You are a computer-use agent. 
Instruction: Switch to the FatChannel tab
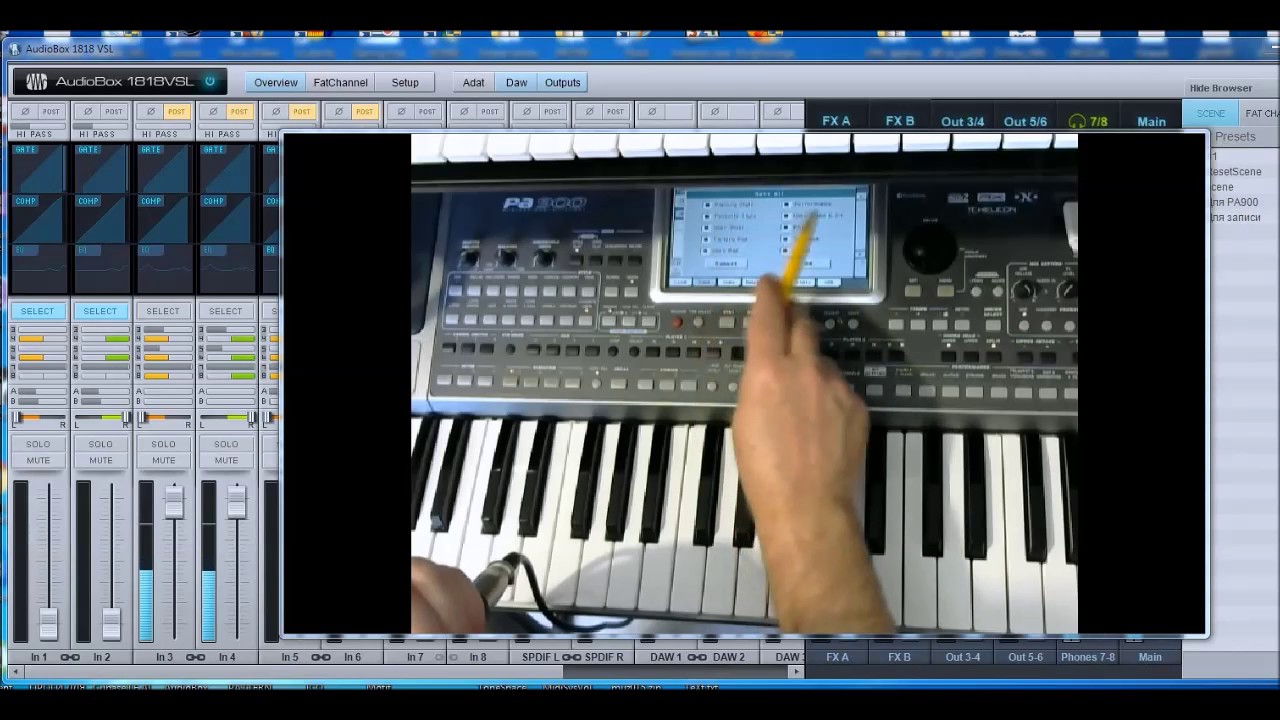tap(341, 82)
